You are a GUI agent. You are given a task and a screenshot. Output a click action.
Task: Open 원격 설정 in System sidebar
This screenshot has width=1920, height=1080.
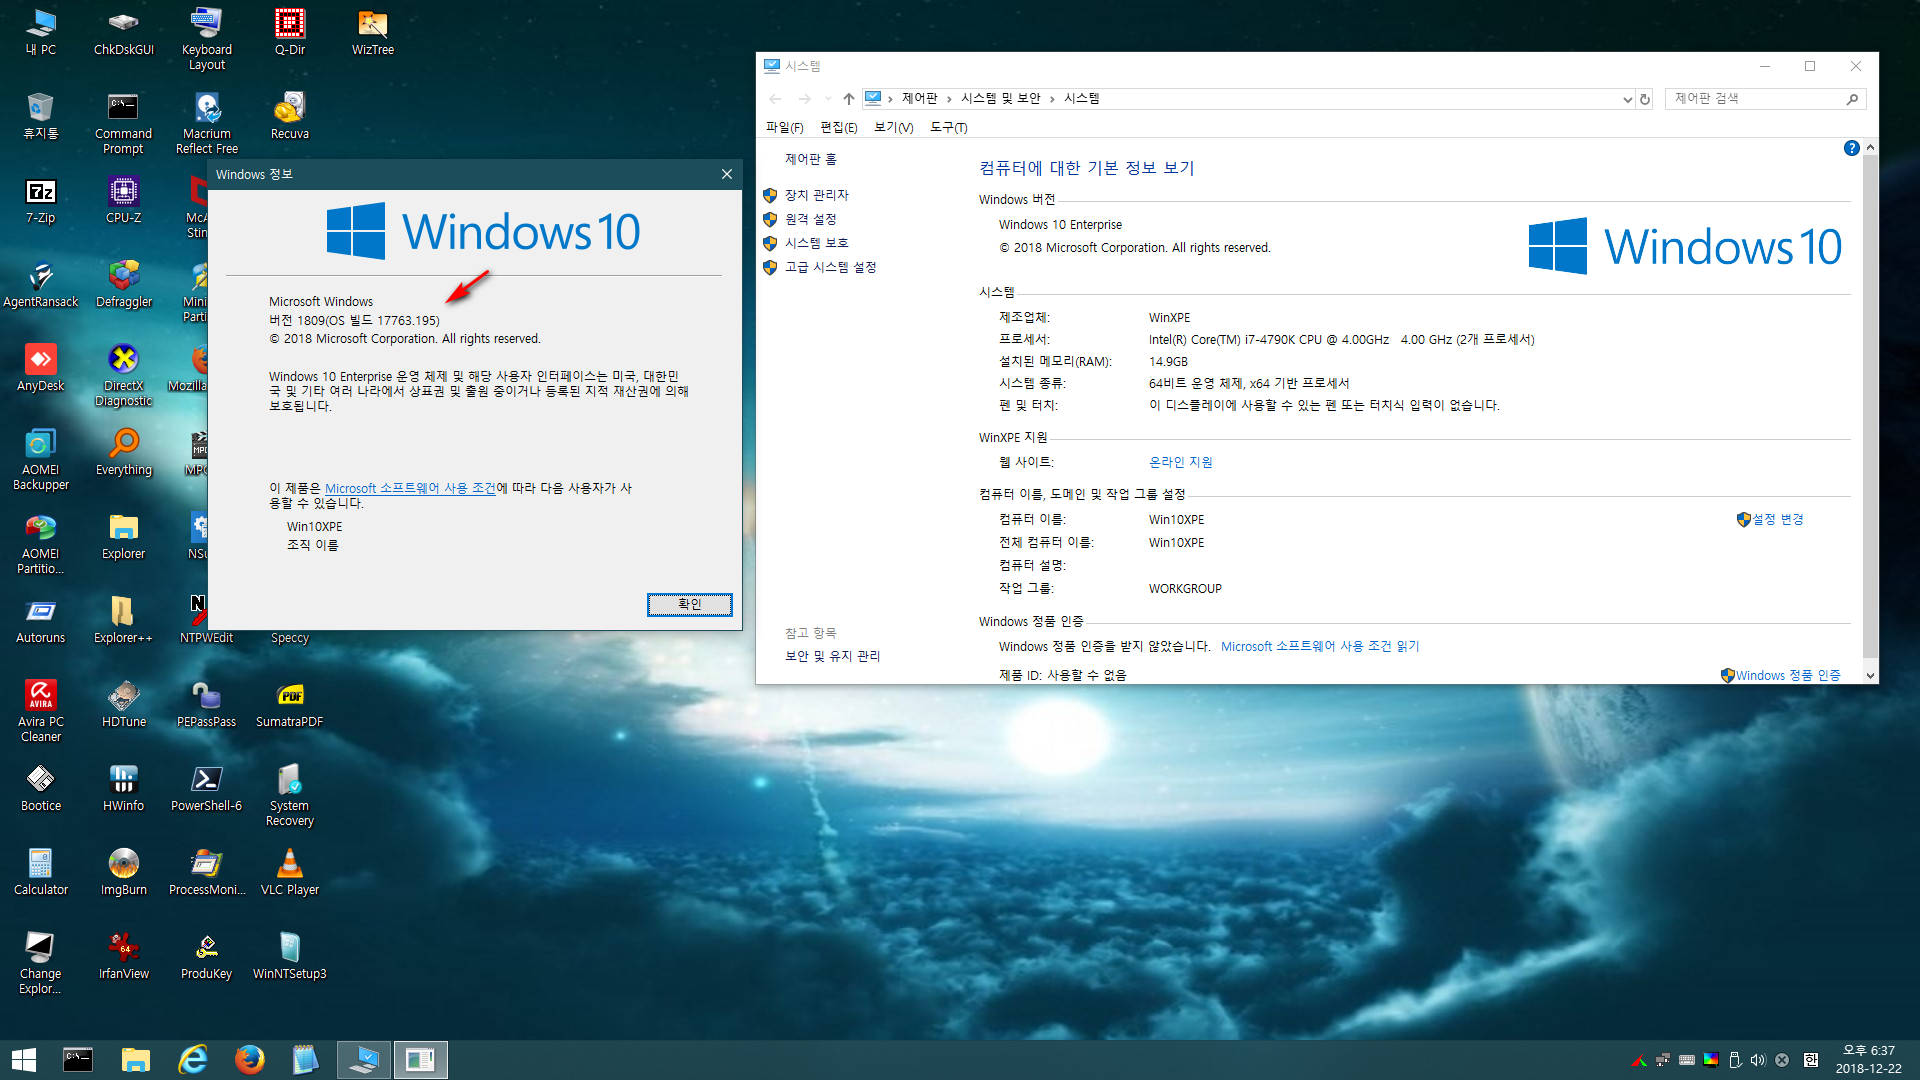(810, 219)
